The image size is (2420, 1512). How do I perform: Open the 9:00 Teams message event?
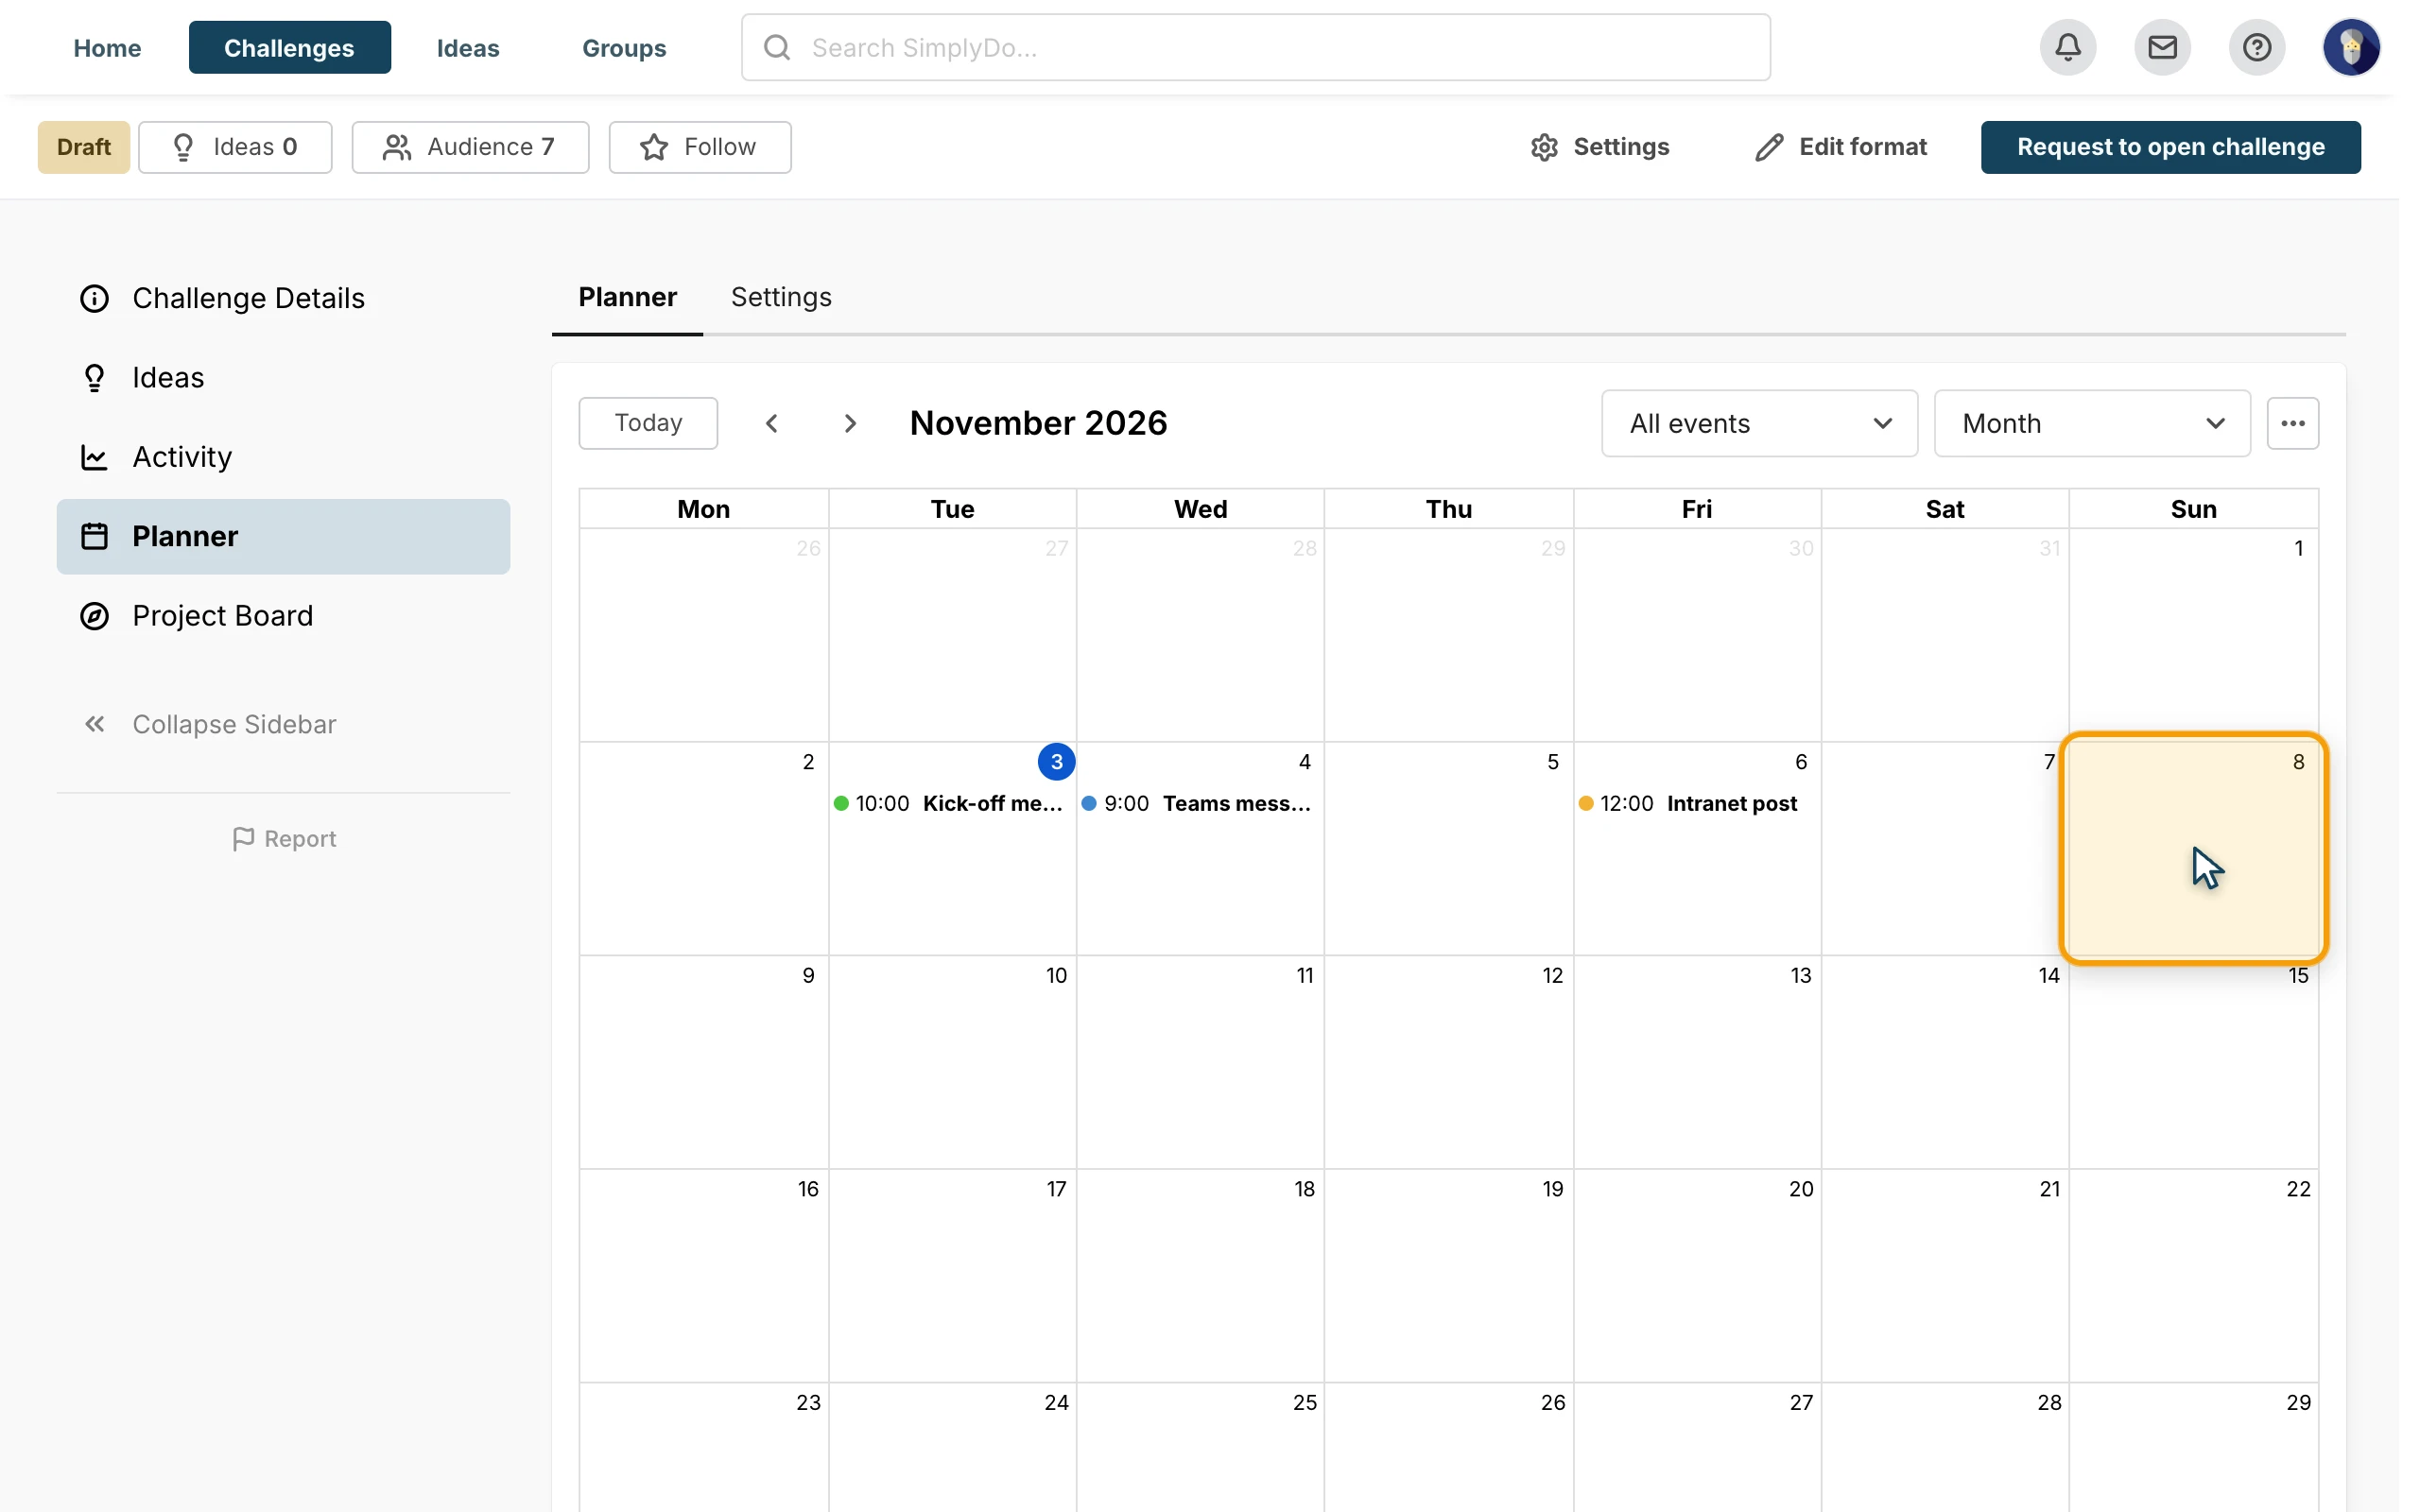pos(1199,803)
